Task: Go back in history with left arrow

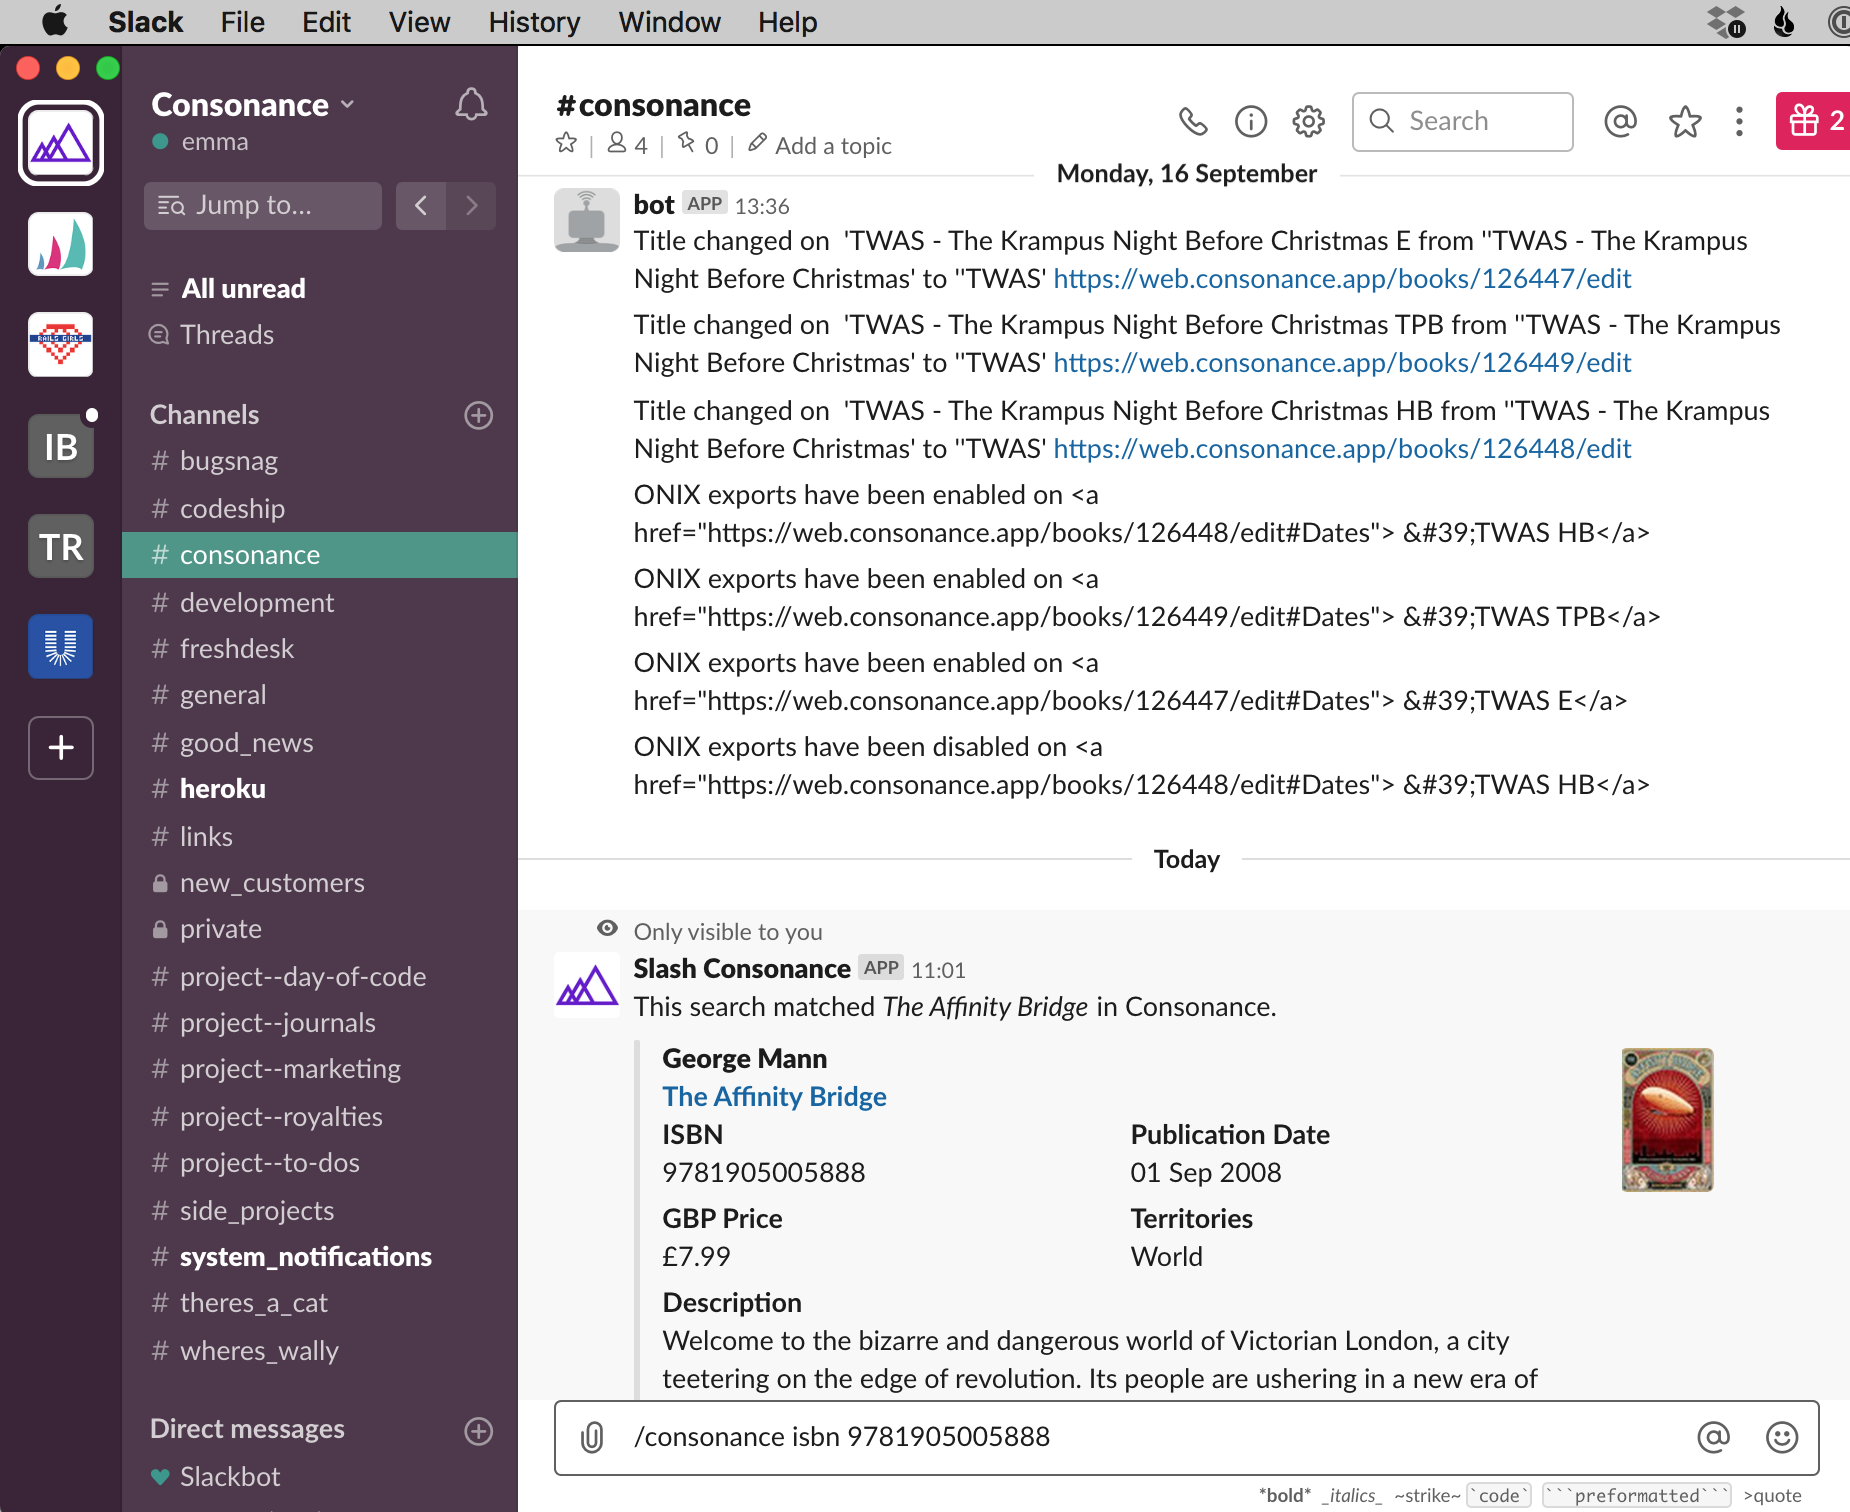Action: (x=421, y=205)
